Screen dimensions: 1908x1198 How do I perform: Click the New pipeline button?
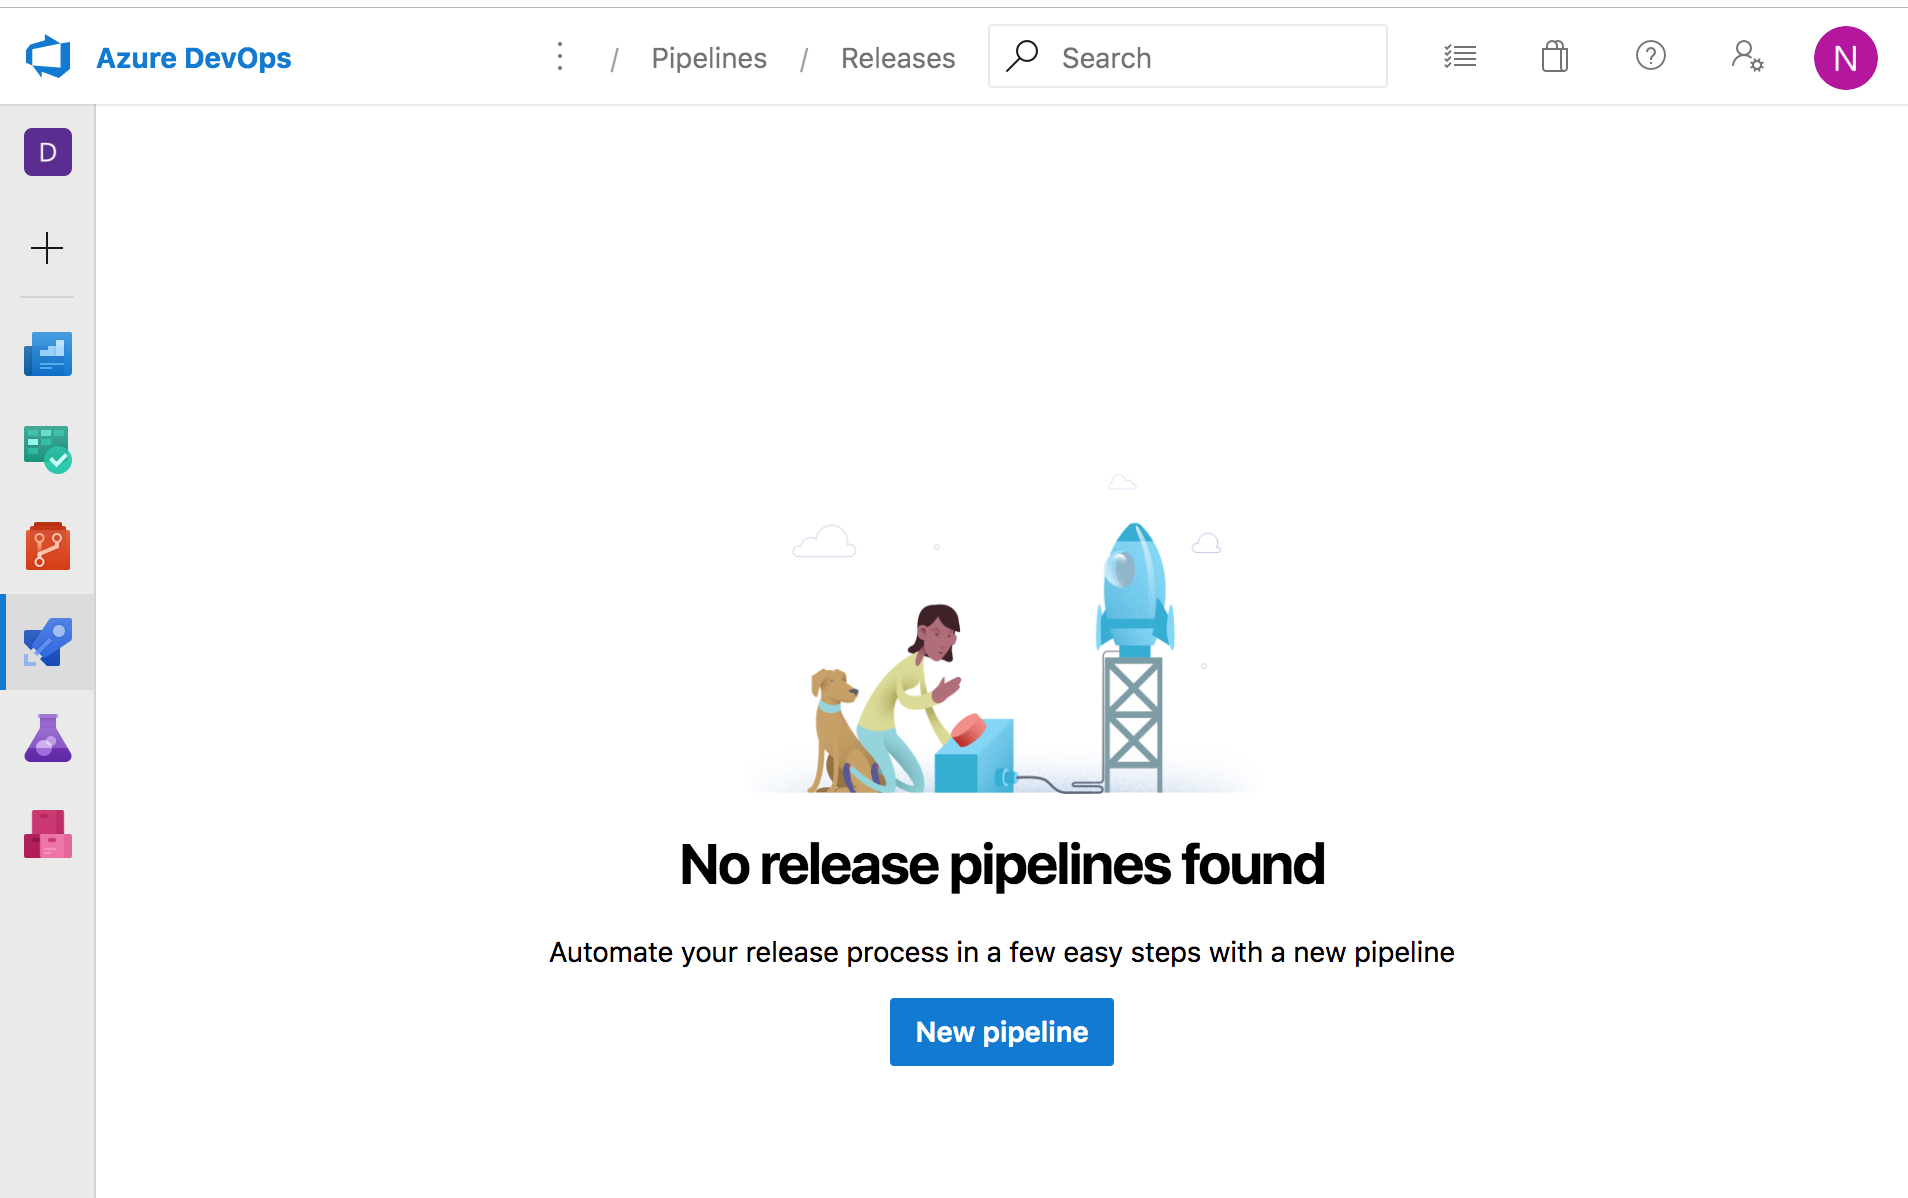point(1001,1032)
